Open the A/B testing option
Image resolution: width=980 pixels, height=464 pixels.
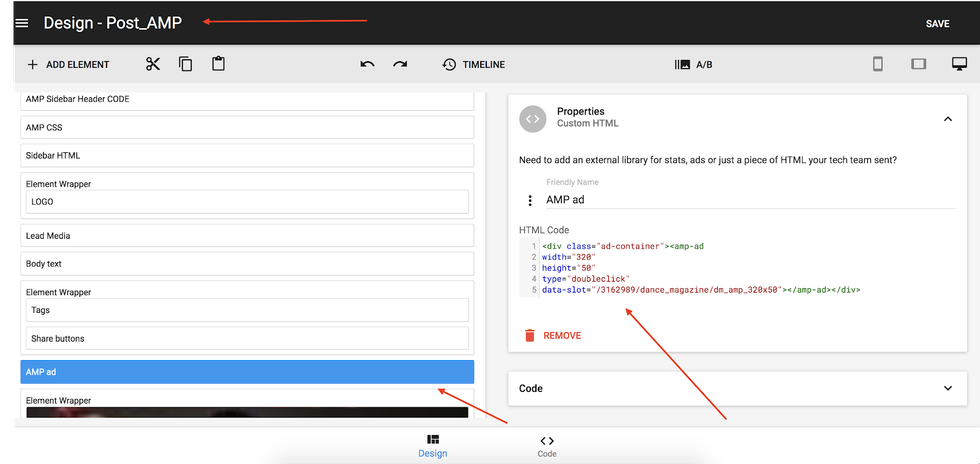tap(694, 65)
